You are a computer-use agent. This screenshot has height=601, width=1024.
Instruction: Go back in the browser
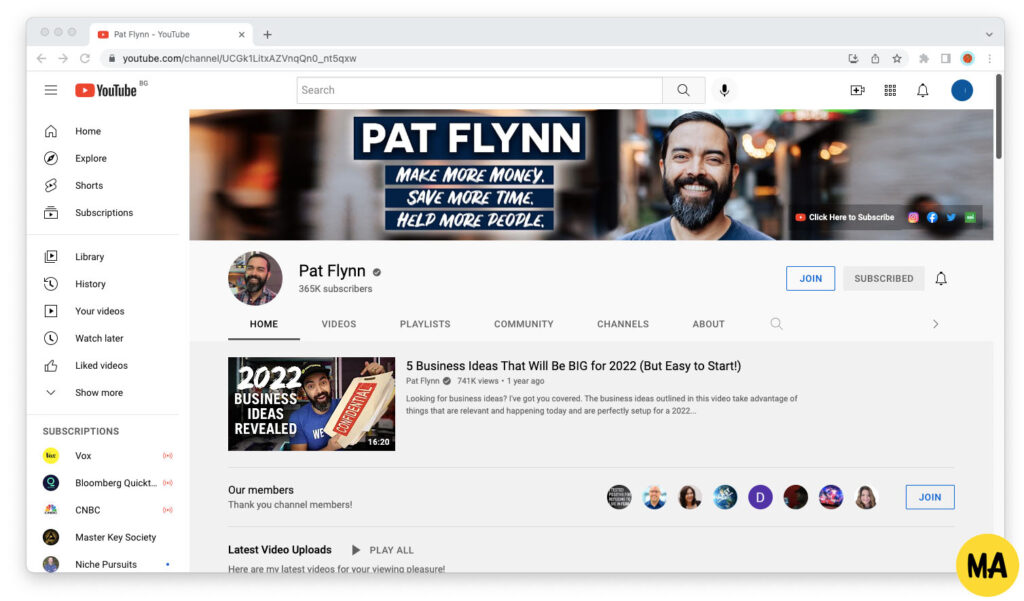click(42, 59)
